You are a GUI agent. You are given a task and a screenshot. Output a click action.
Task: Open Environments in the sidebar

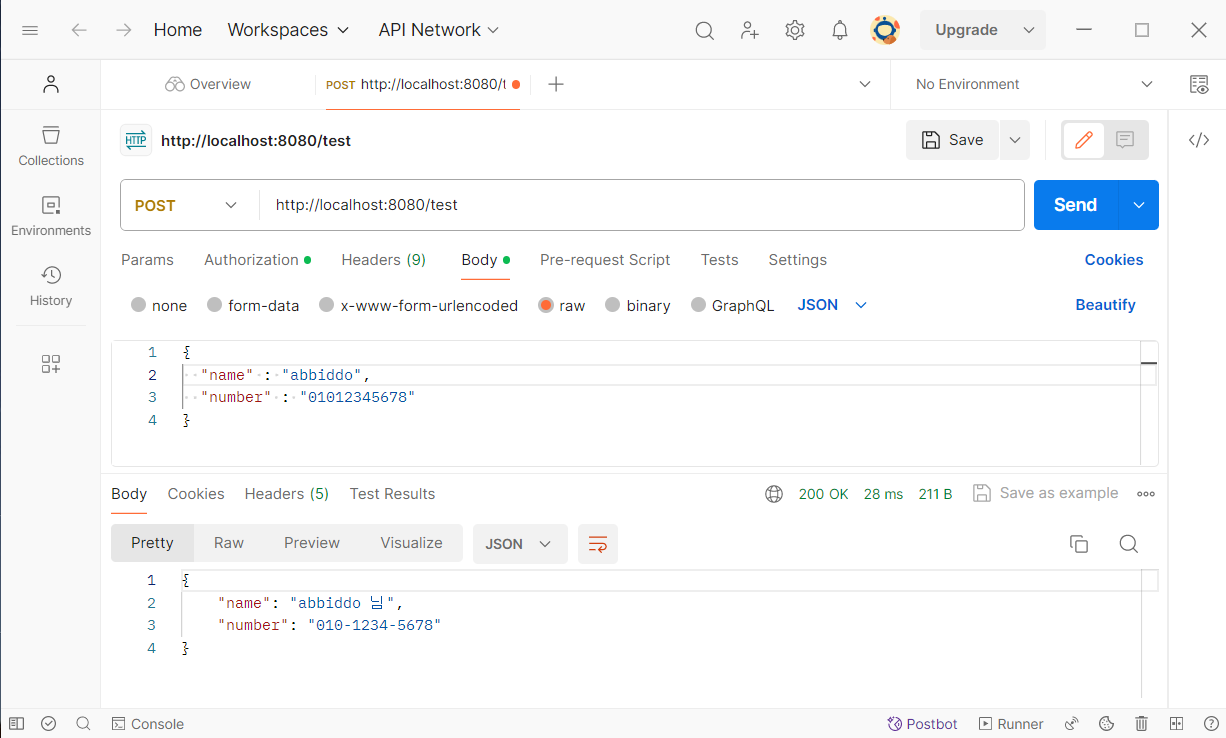click(51, 216)
